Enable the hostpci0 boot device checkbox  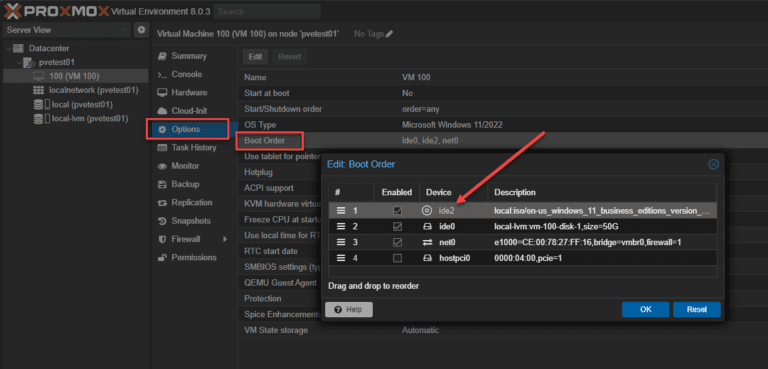point(398,258)
